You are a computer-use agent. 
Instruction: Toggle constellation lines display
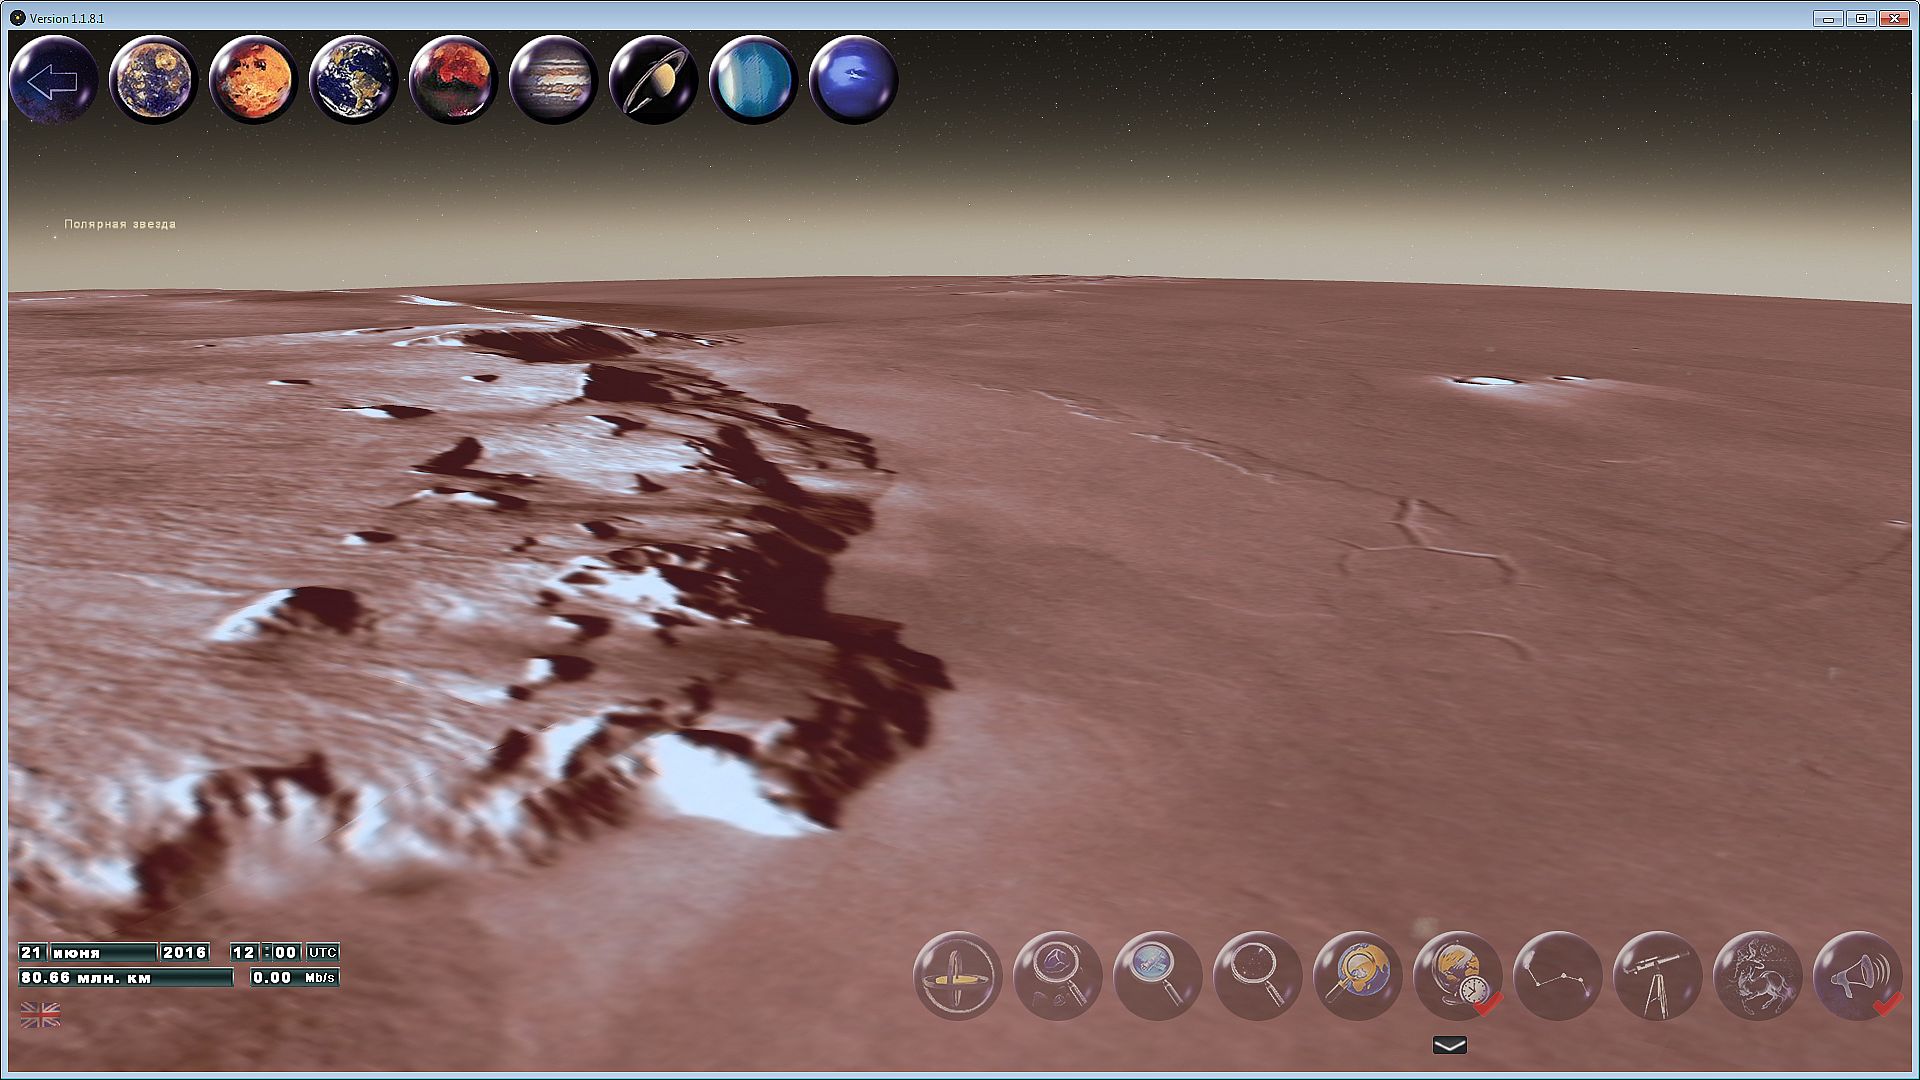pyautogui.click(x=1557, y=976)
